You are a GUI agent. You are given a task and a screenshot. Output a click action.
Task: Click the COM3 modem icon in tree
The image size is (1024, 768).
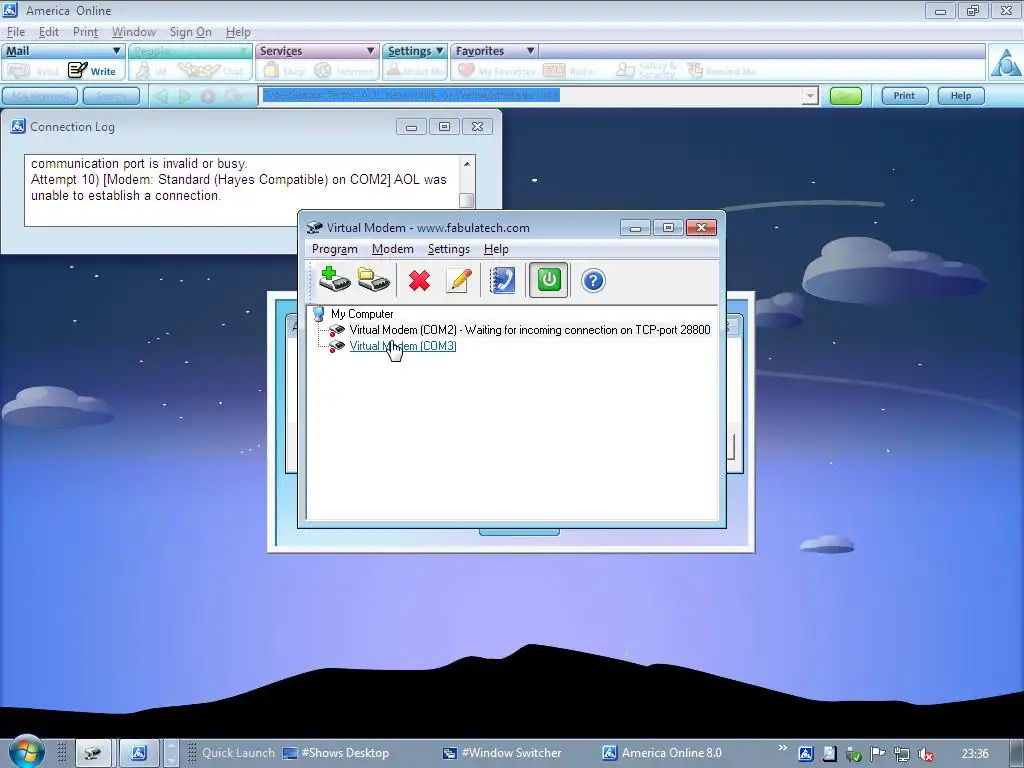coord(336,346)
